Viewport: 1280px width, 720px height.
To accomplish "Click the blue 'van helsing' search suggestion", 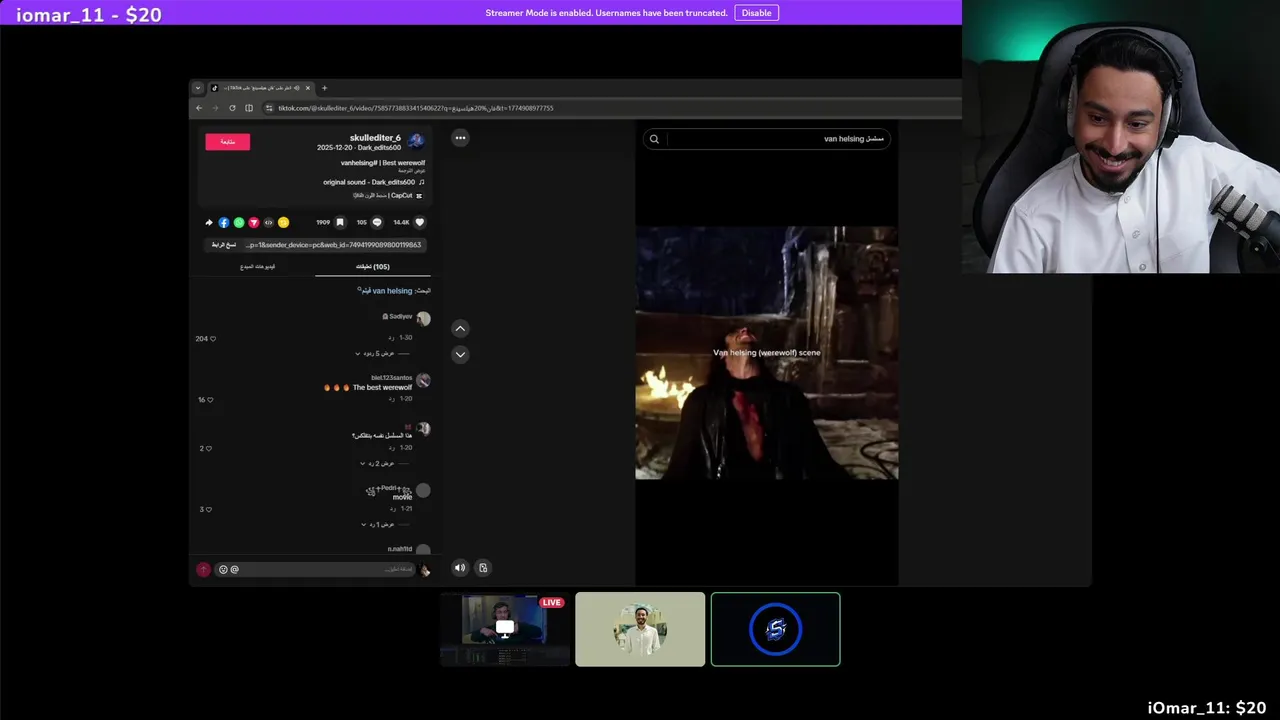I will pos(387,291).
